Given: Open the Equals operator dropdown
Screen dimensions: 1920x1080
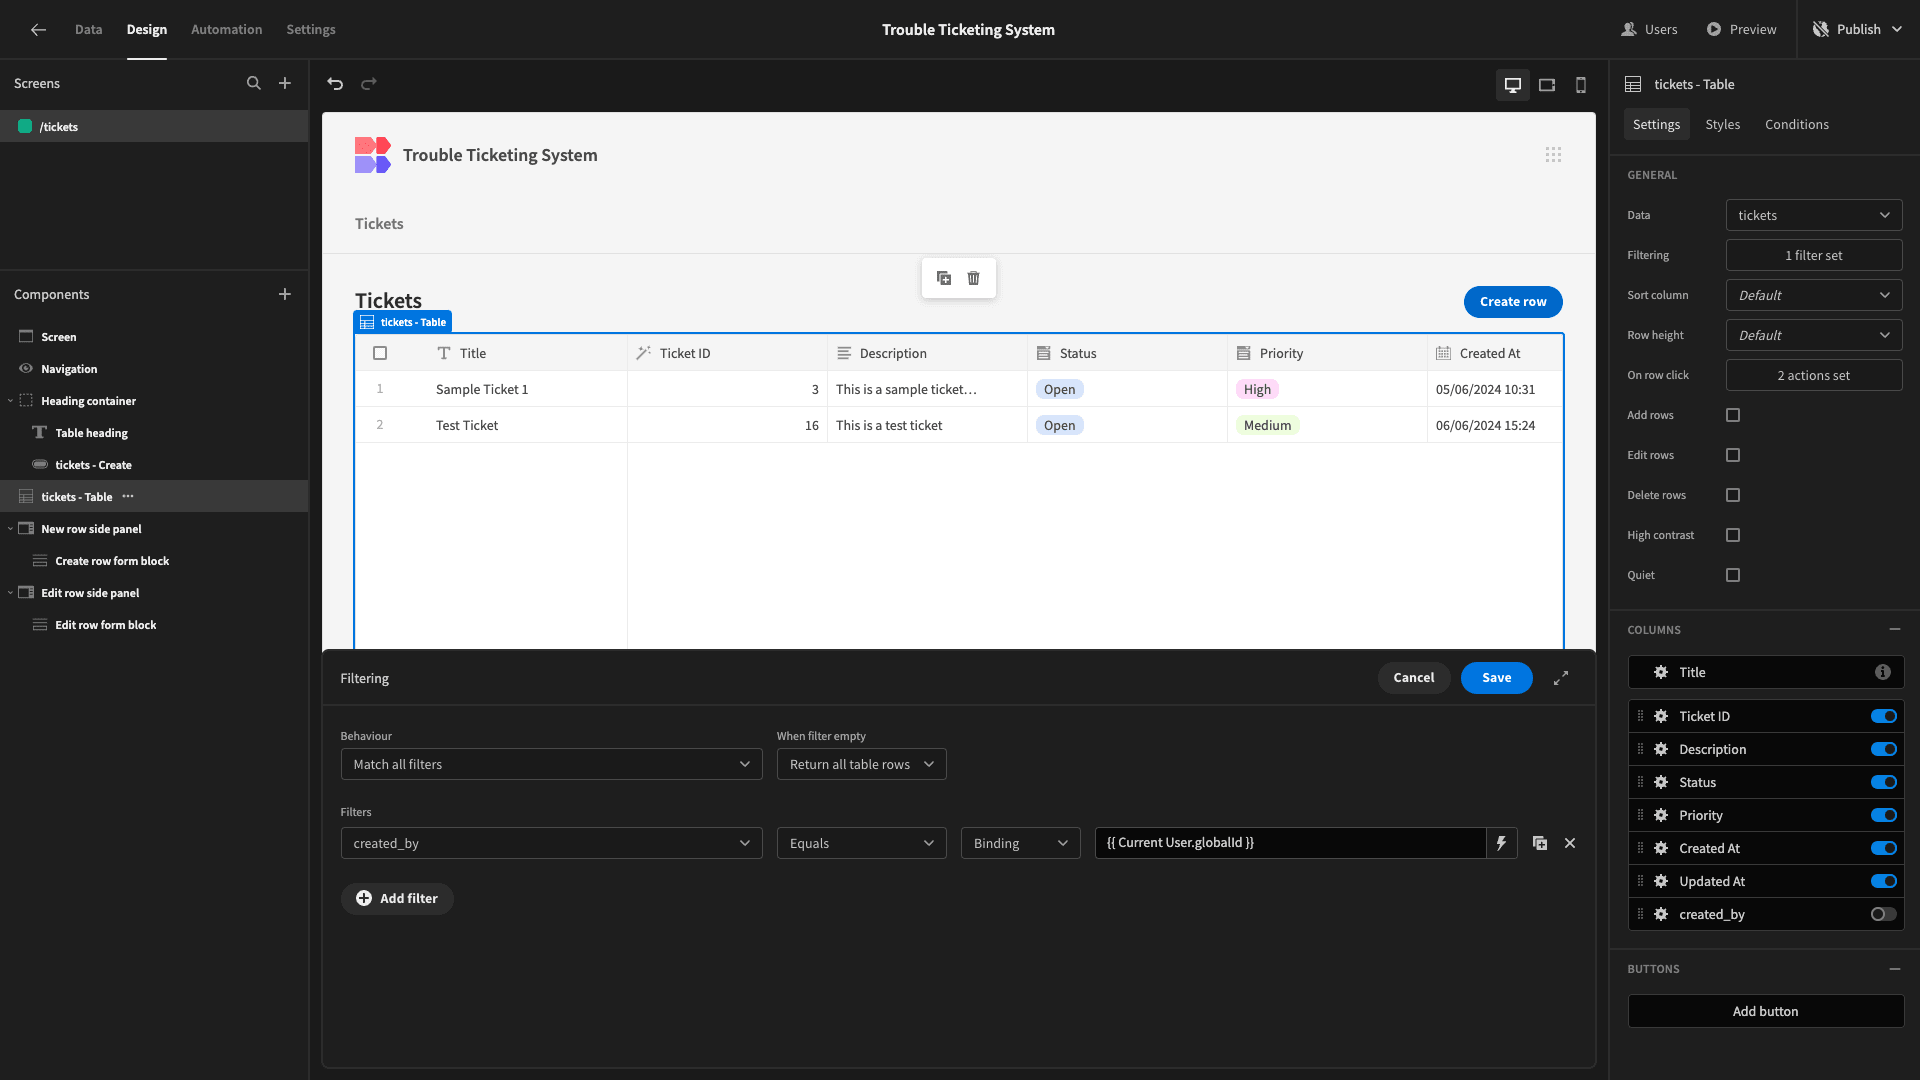Looking at the screenshot, I should click(861, 843).
